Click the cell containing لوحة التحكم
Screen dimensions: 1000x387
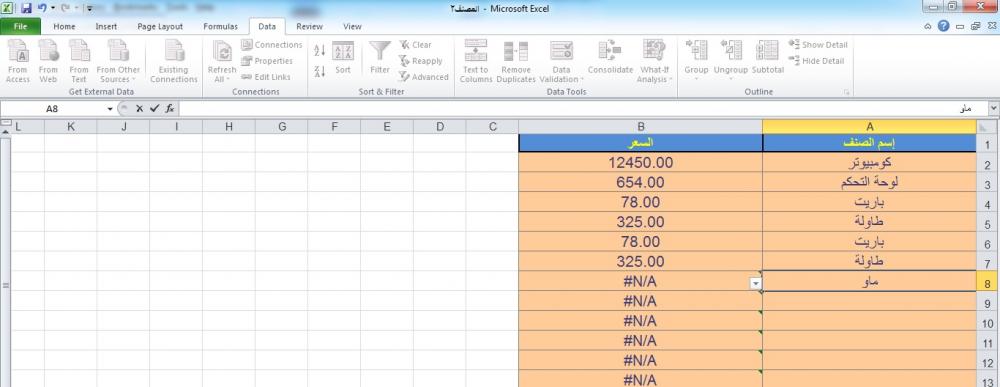869,182
